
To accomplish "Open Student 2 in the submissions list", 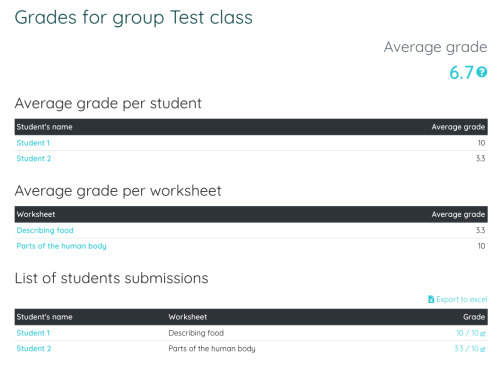I will pyautogui.click(x=34, y=349).
